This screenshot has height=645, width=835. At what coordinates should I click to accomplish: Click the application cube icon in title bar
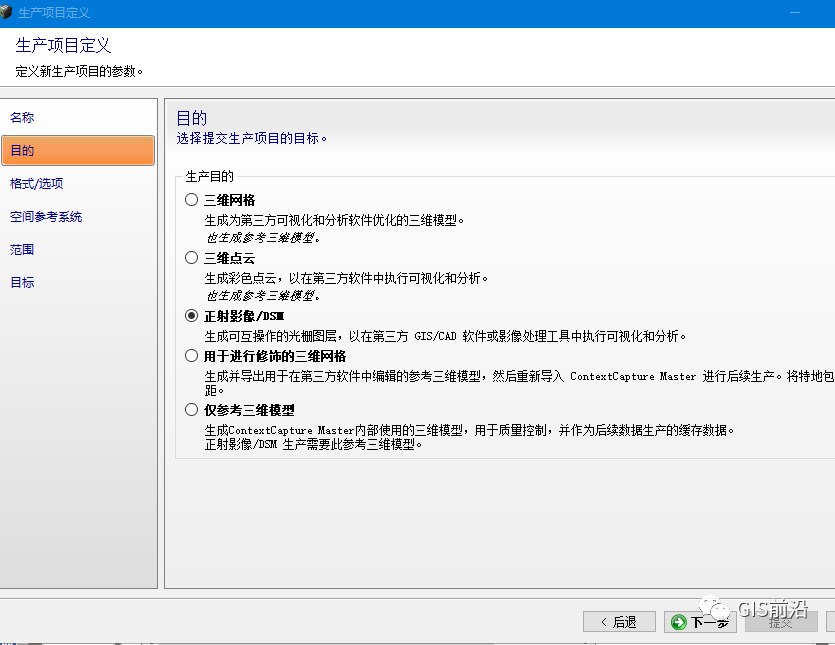(x=6, y=12)
